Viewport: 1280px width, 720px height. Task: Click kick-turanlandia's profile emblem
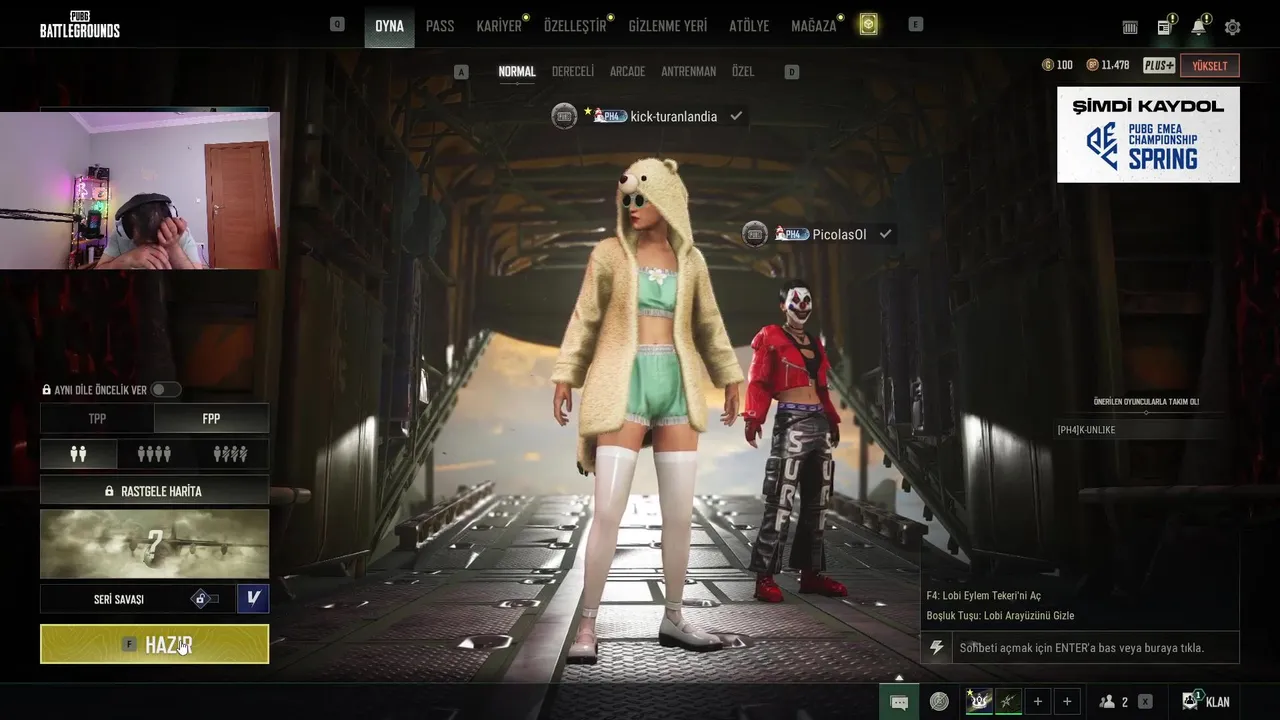[x=564, y=116]
